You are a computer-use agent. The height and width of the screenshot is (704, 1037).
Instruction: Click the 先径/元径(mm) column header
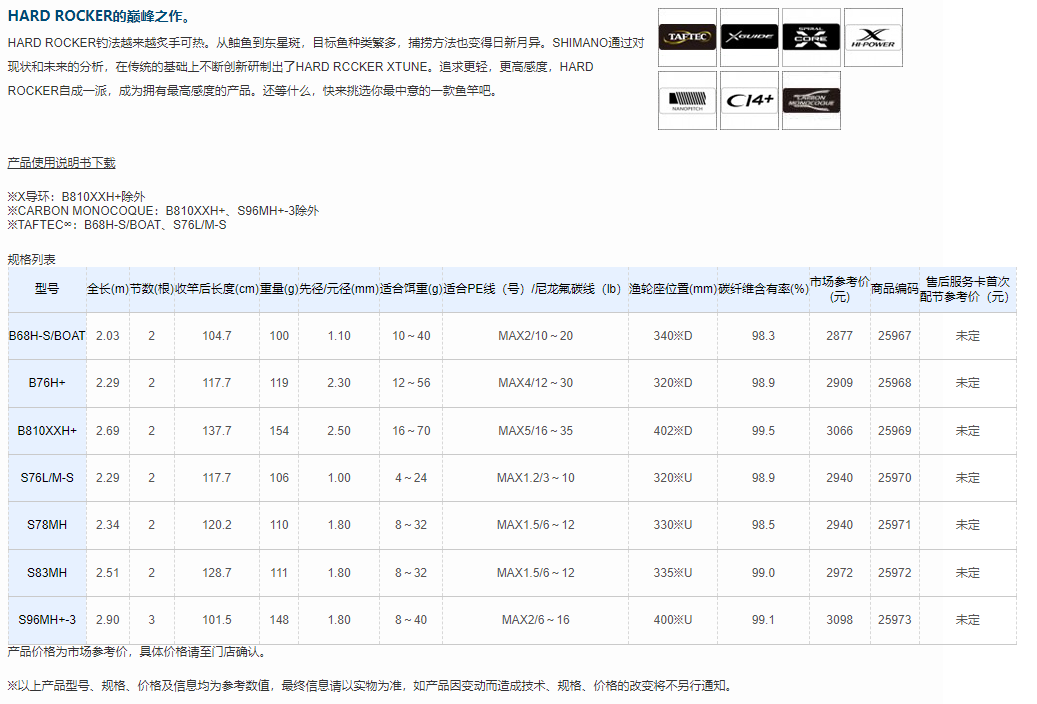click(339, 289)
